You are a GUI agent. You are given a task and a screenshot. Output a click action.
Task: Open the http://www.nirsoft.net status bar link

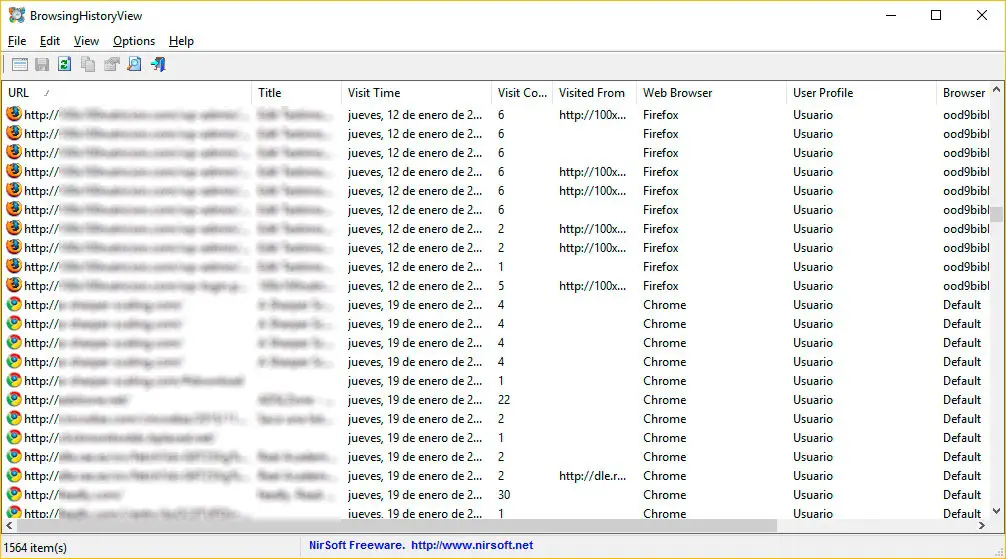tap(472, 545)
